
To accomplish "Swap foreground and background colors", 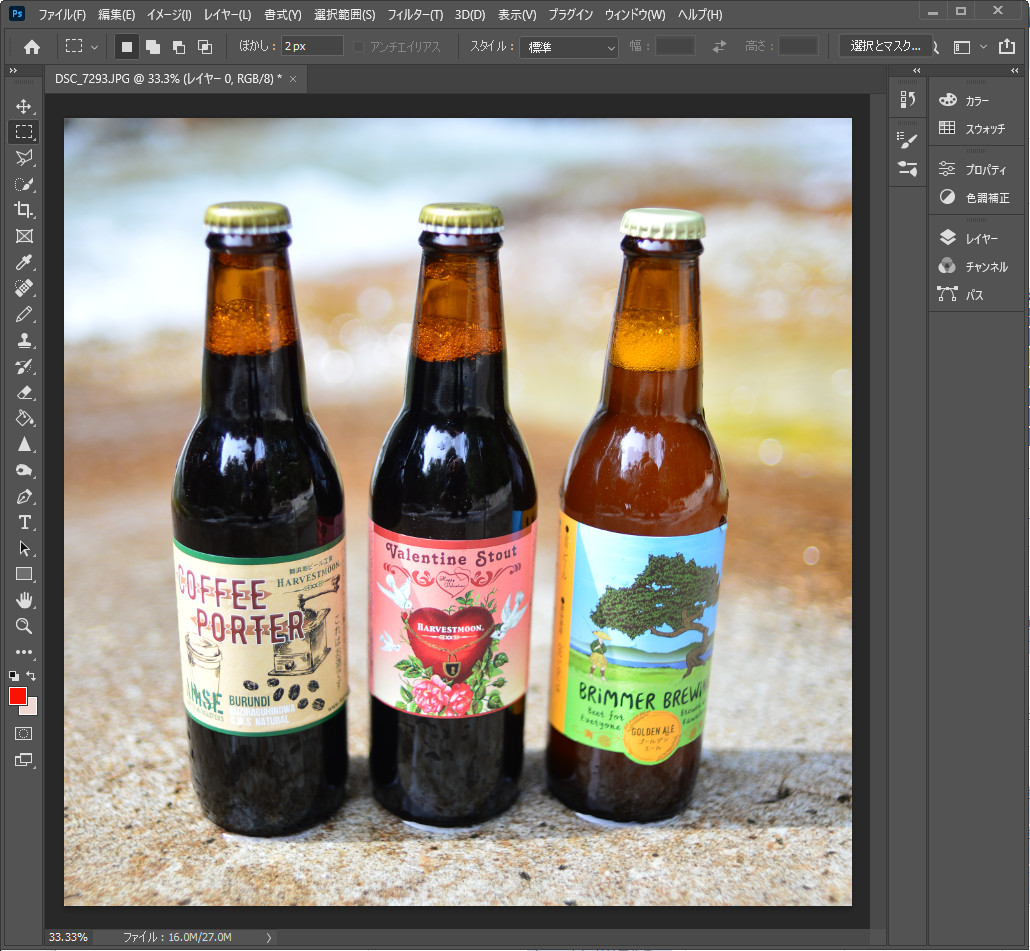I will coord(31,675).
